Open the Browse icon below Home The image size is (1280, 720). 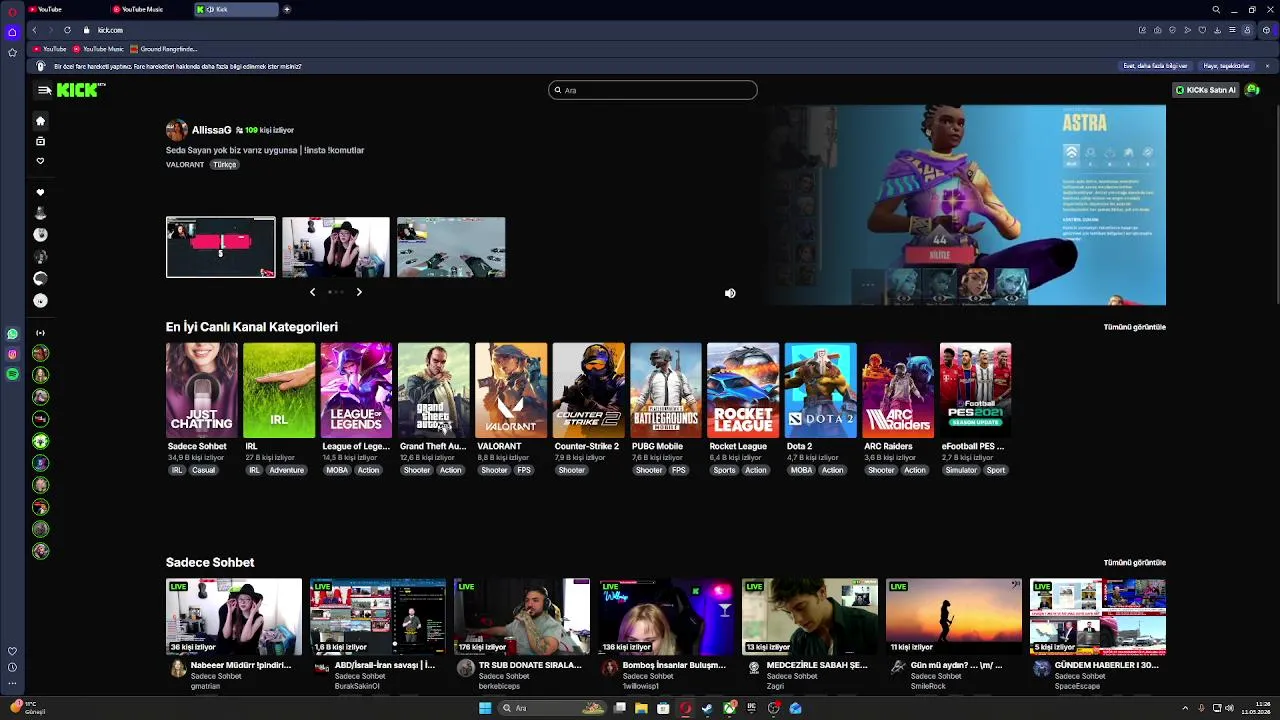point(40,141)
